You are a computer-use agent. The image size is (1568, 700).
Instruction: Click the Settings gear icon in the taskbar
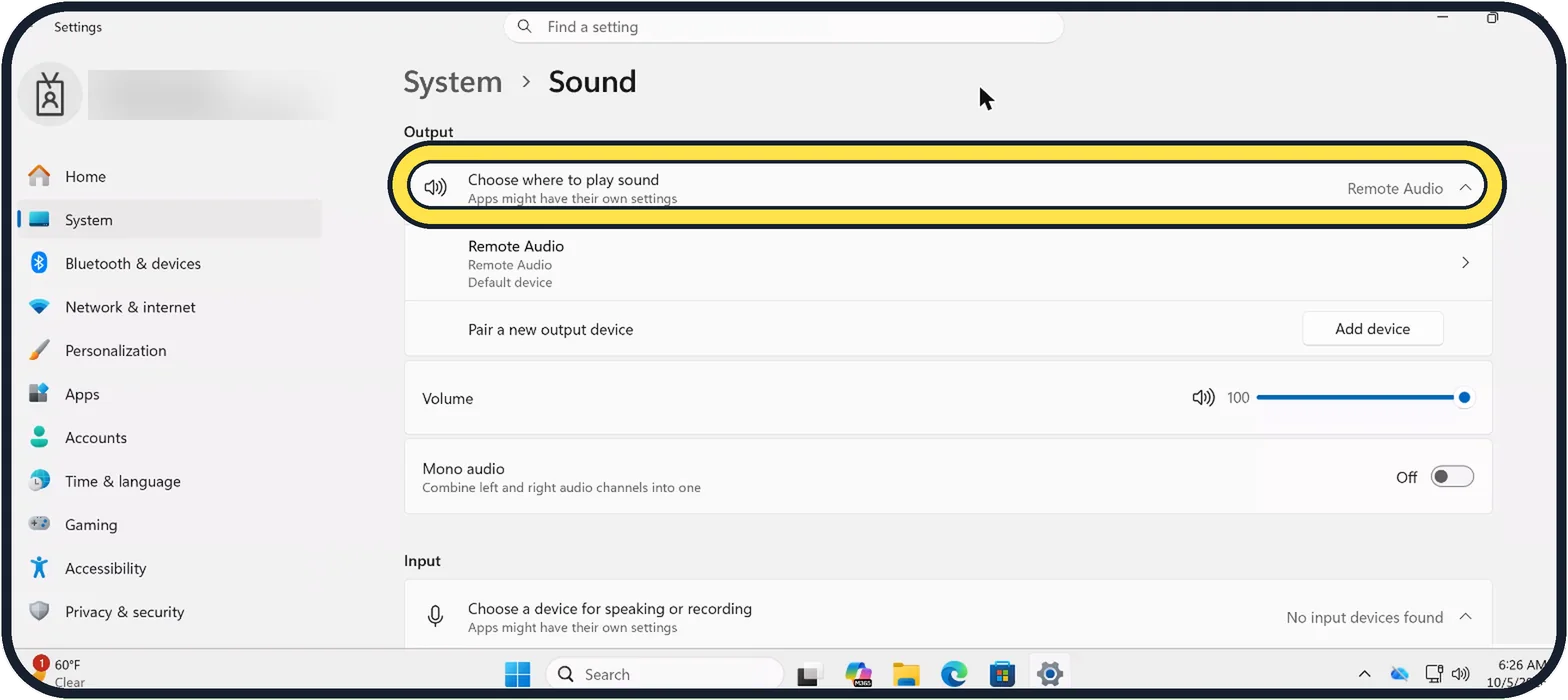point(1049,674)
